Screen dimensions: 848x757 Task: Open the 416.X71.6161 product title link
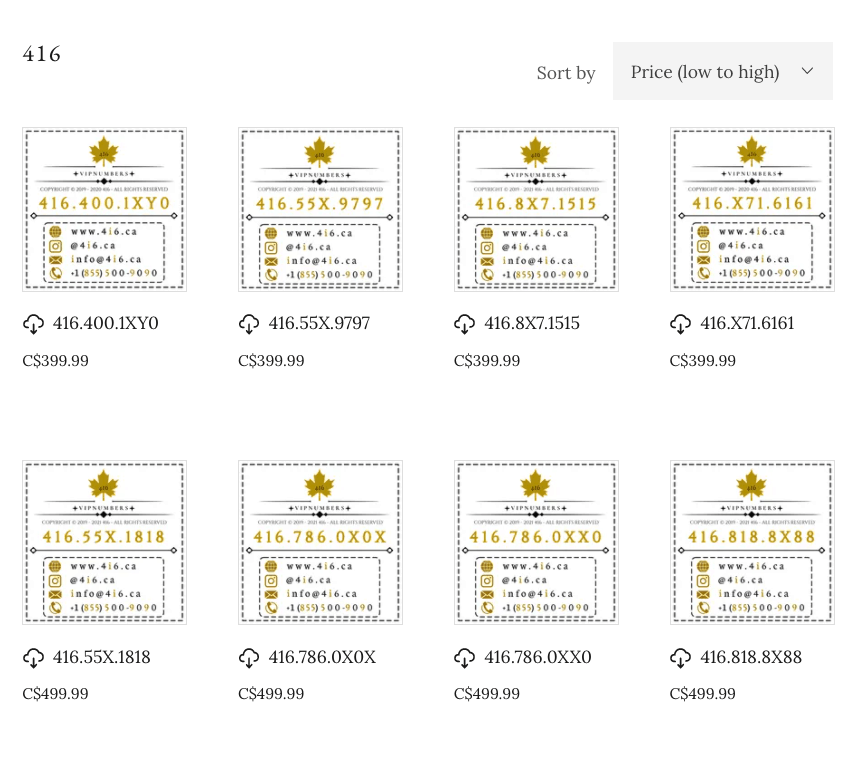tap(747, 324)
